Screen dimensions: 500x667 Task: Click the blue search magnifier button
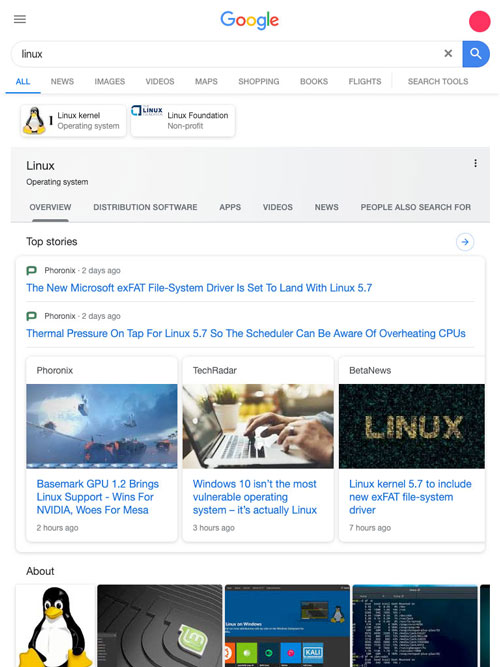click(x=476, y=54)
